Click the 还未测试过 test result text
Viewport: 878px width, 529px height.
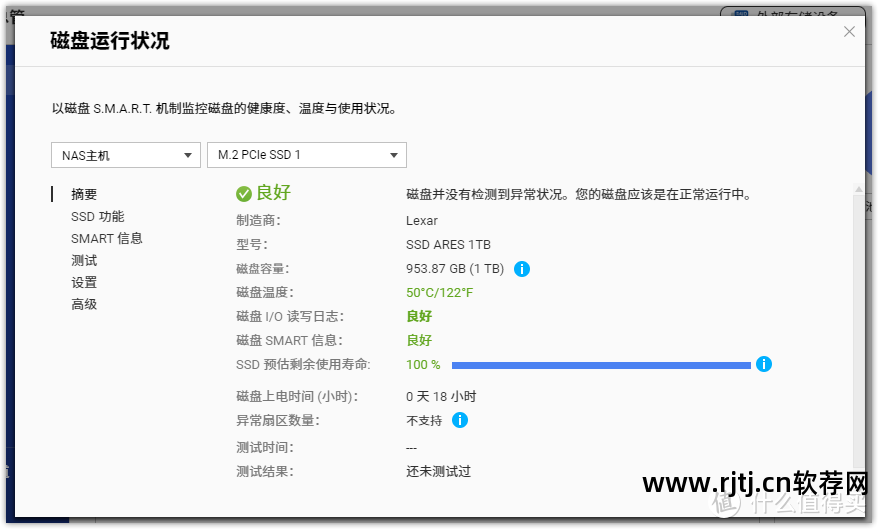click(x=438, y=471)
